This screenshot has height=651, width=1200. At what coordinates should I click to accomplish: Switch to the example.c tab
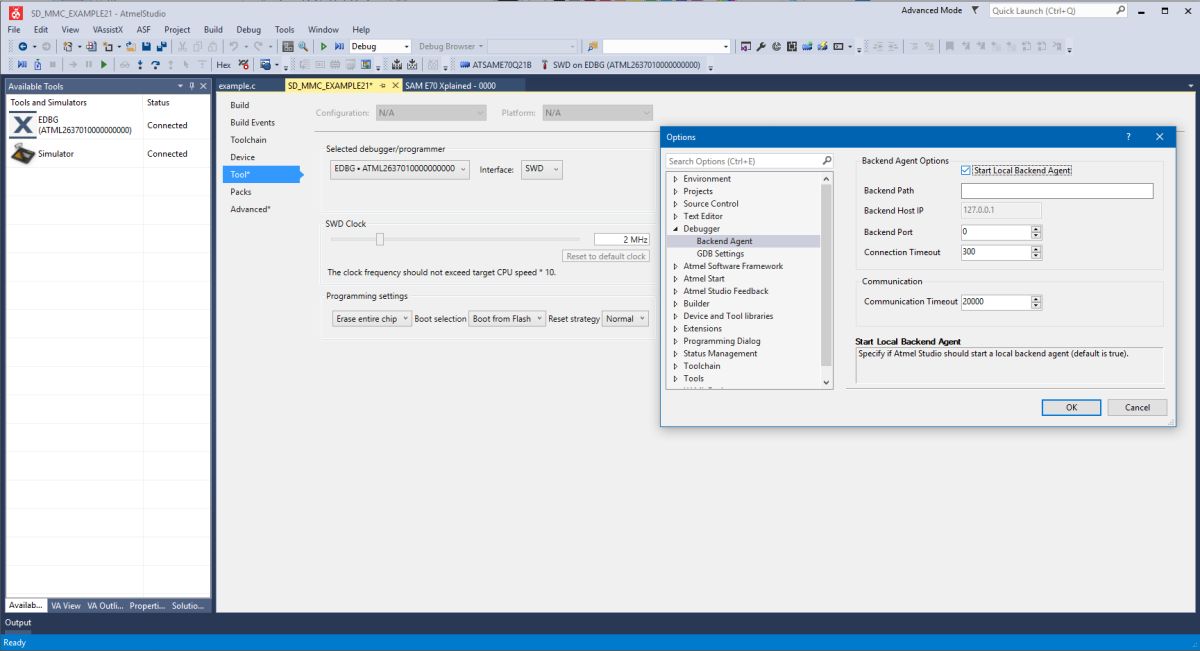[x=237, y=86]
